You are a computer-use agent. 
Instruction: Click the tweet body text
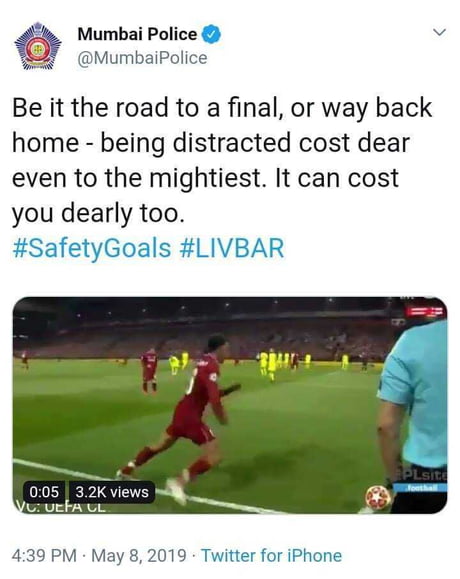click(x=222, y=161)
